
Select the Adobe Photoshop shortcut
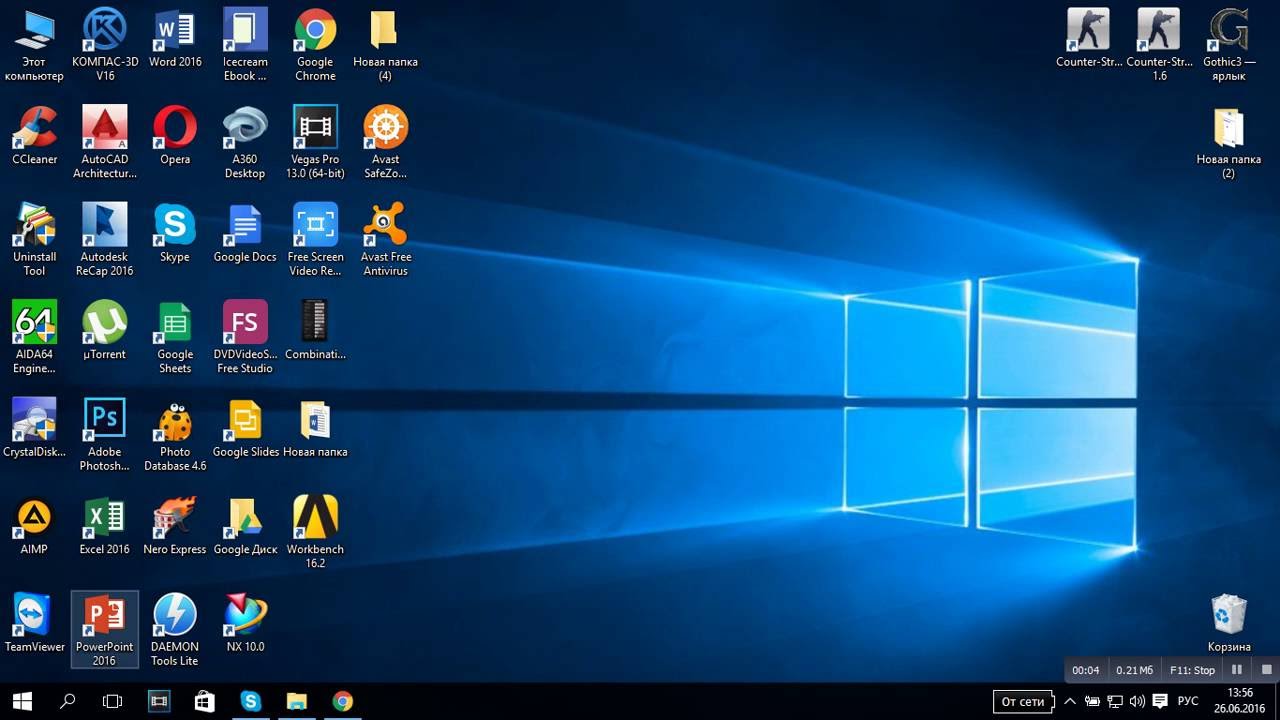click(x=105, y=435)
